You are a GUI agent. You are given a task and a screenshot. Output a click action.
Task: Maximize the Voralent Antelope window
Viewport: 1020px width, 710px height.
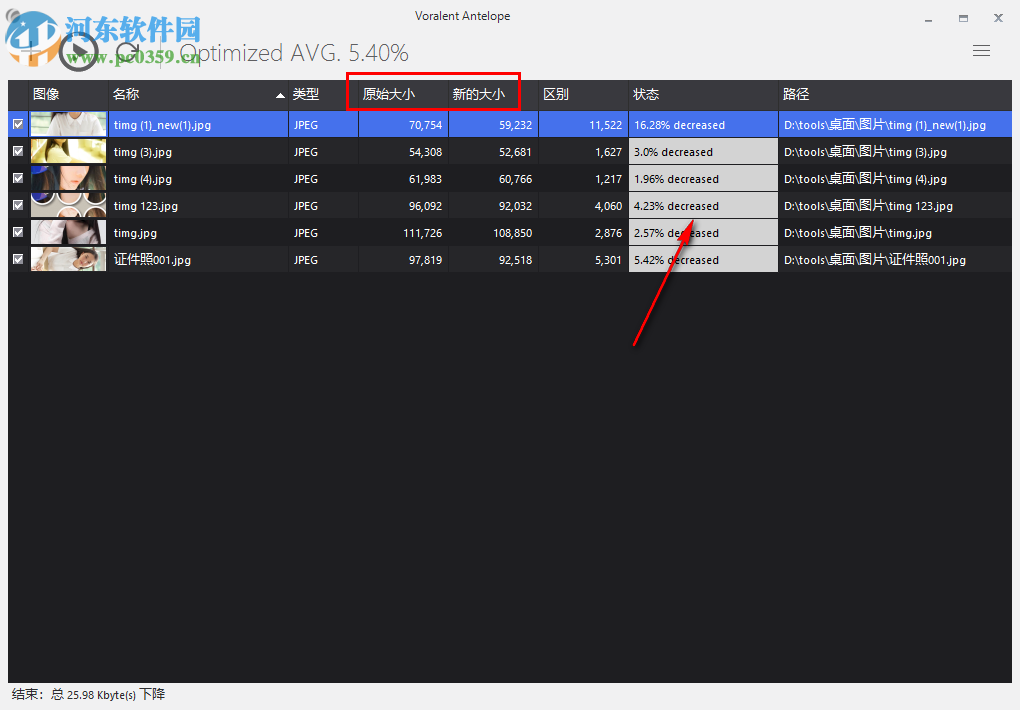click(963, 18)
